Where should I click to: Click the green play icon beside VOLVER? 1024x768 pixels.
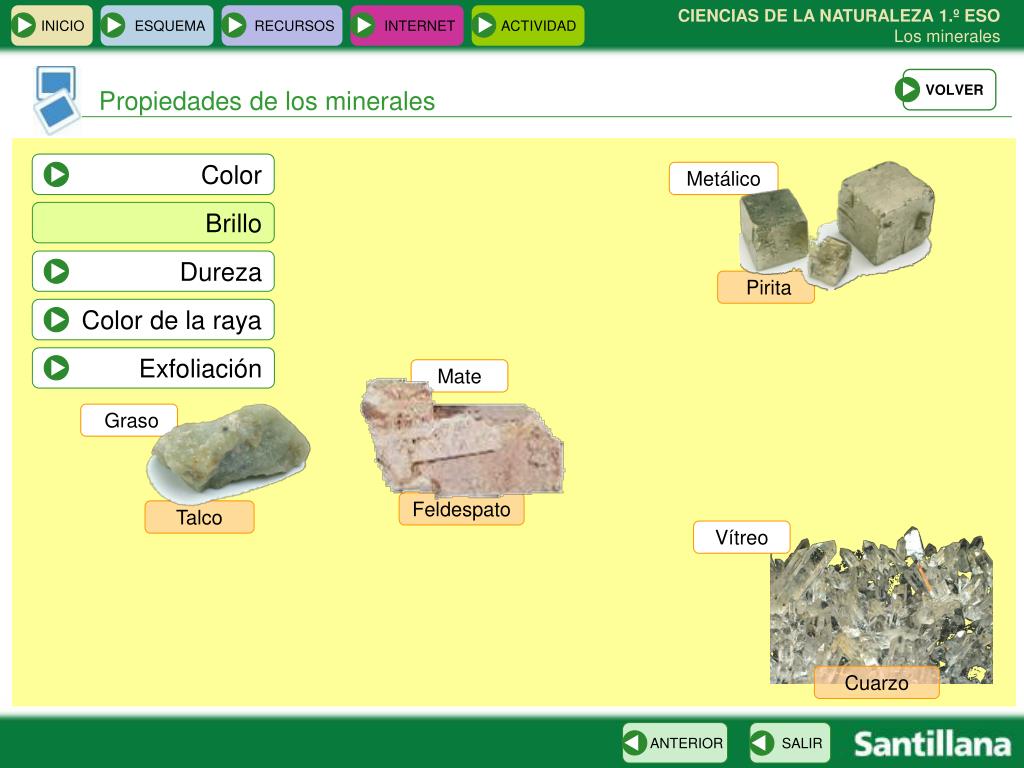[908, 89]
